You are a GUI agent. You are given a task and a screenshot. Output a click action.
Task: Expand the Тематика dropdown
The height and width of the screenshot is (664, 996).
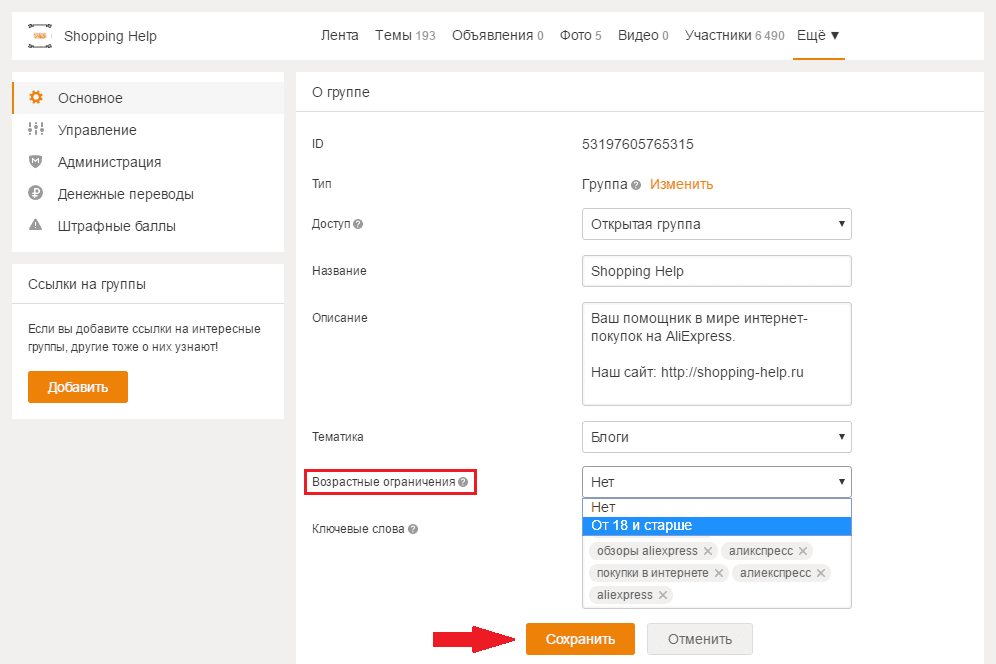pyautogui.click(x=716, y=437)
